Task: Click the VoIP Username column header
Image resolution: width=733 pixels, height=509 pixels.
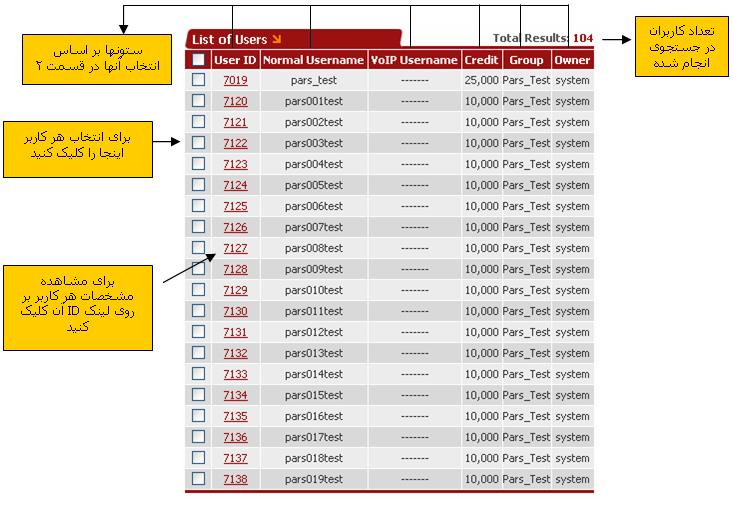Action: (414, 60)
